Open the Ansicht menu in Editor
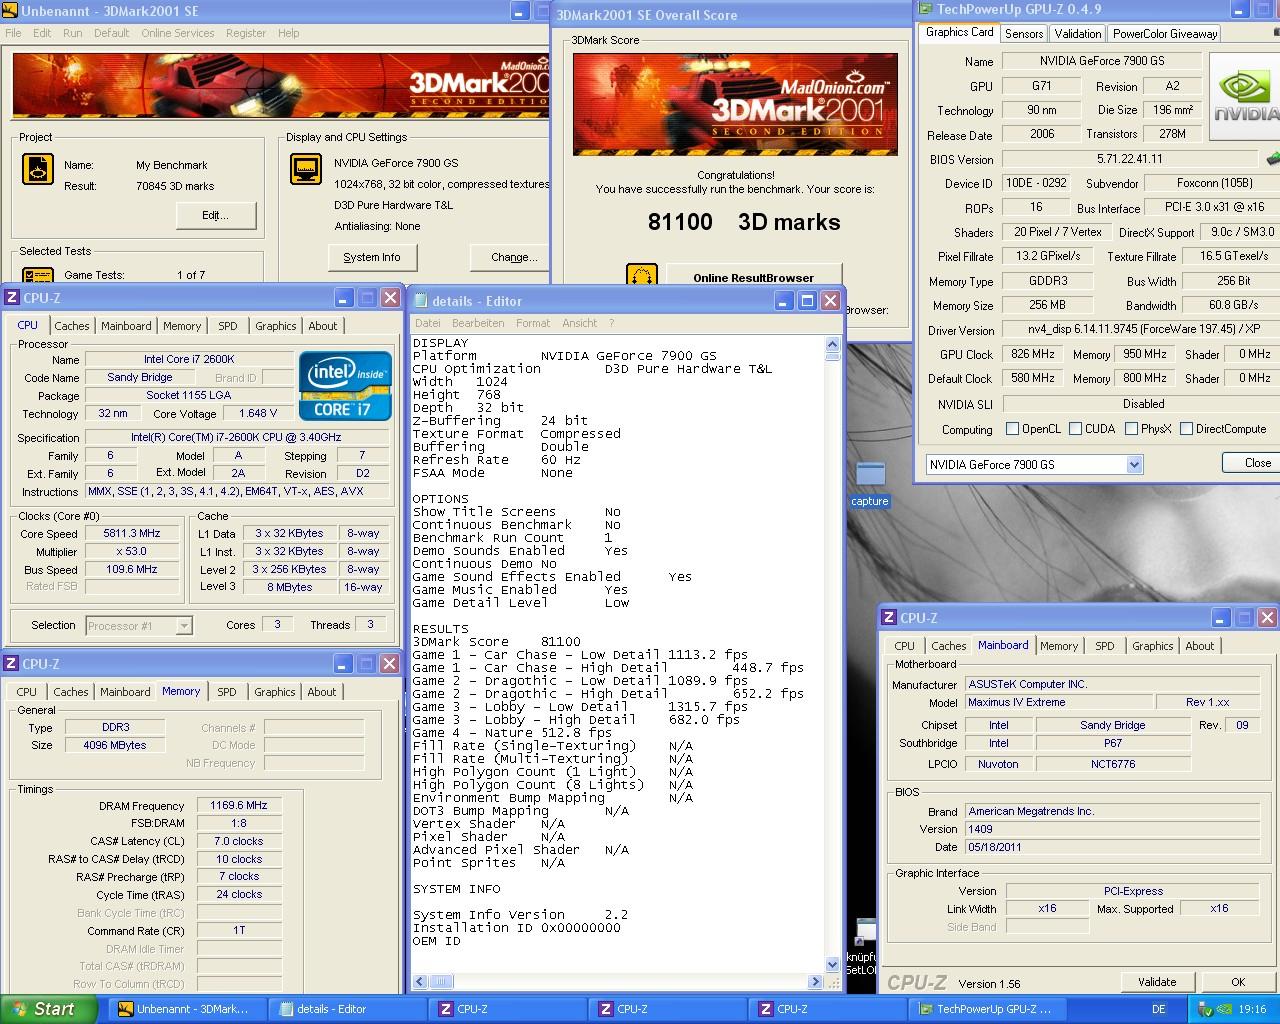 click(580, 323)
